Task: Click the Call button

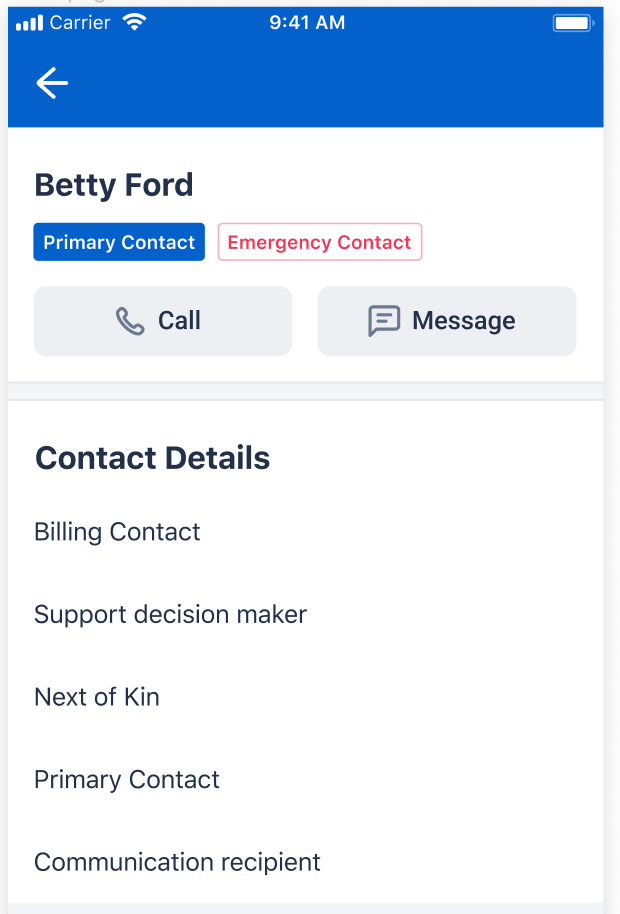Action: pyautogui.click(x=163, y=321)
